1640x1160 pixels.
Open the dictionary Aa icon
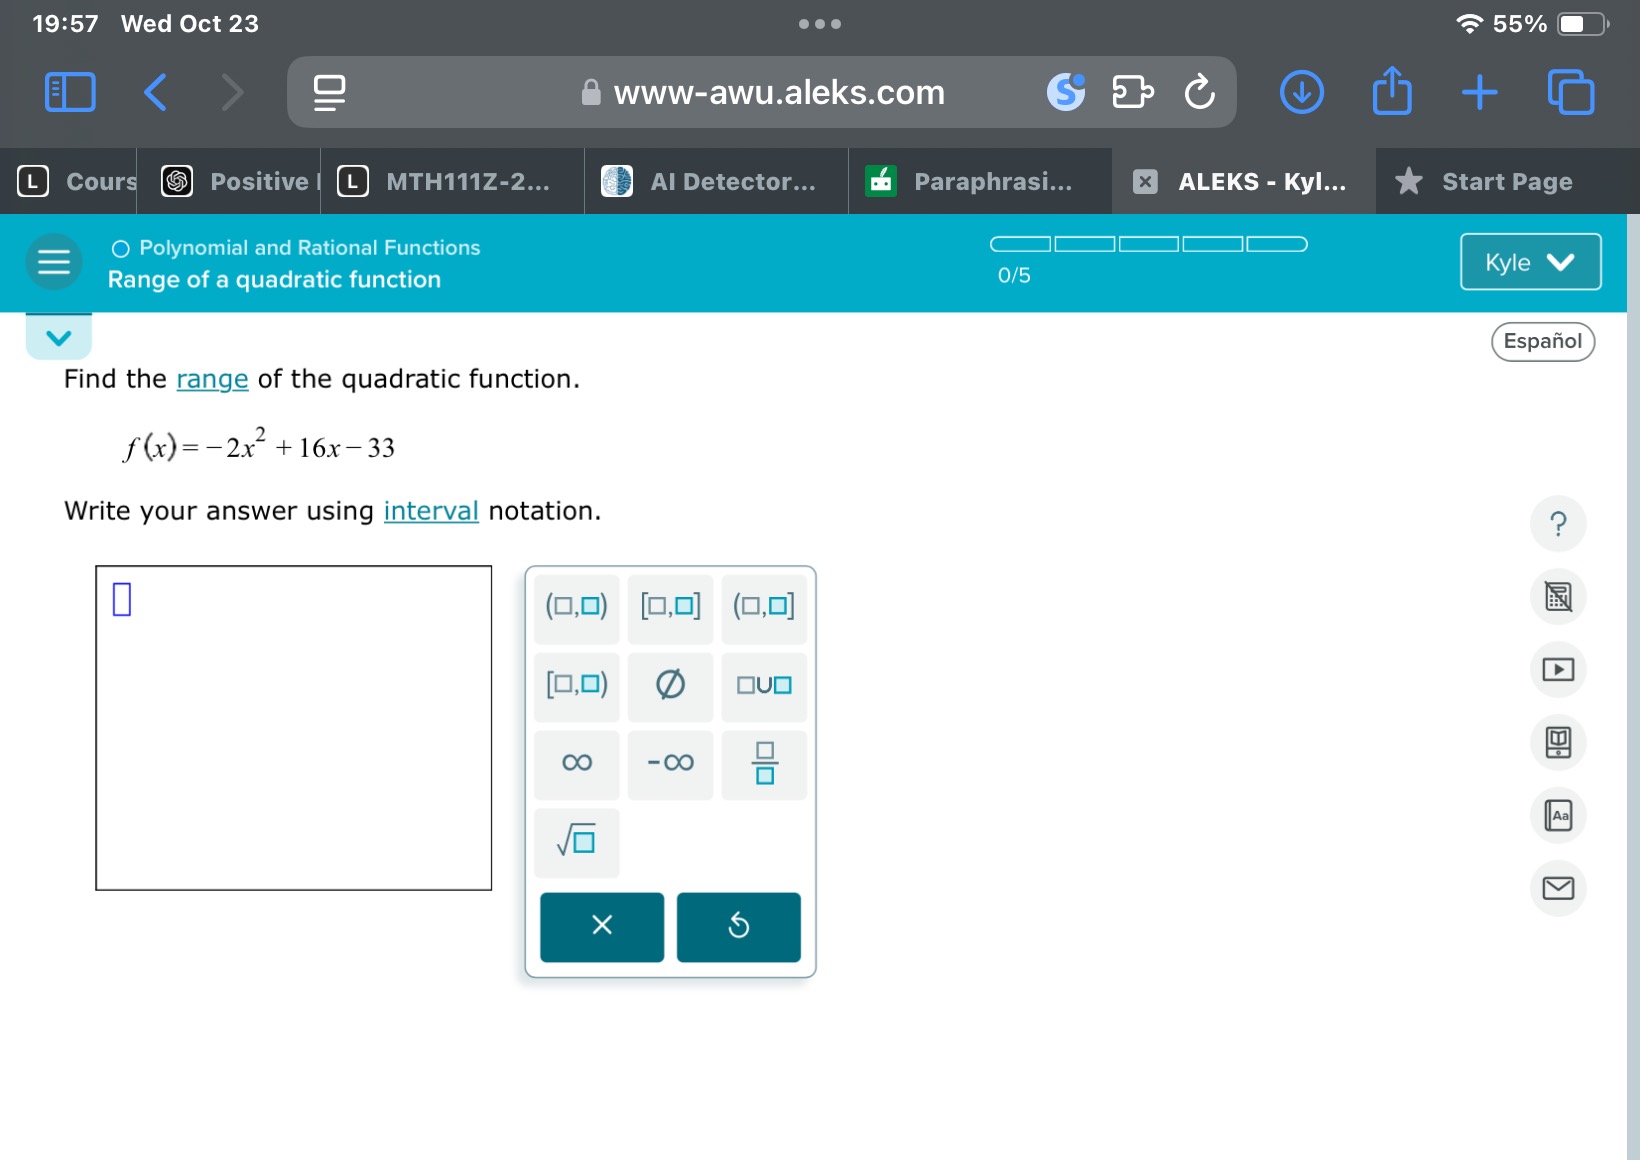(x=1558, y=815)
